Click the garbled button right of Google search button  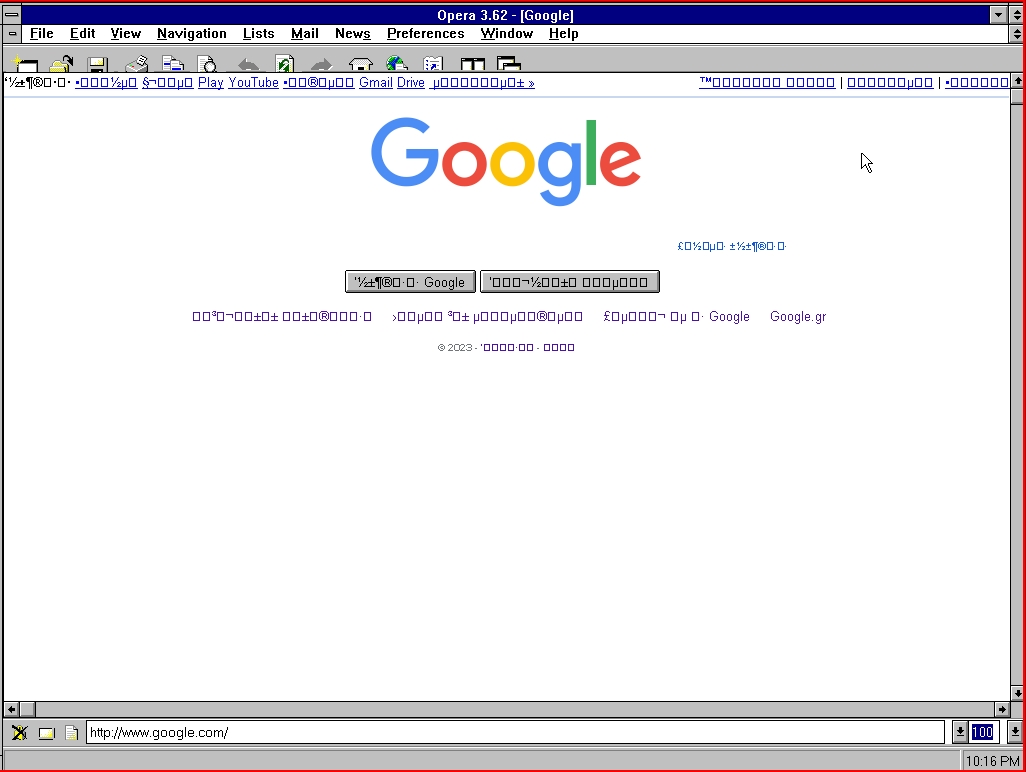point(569,282)
